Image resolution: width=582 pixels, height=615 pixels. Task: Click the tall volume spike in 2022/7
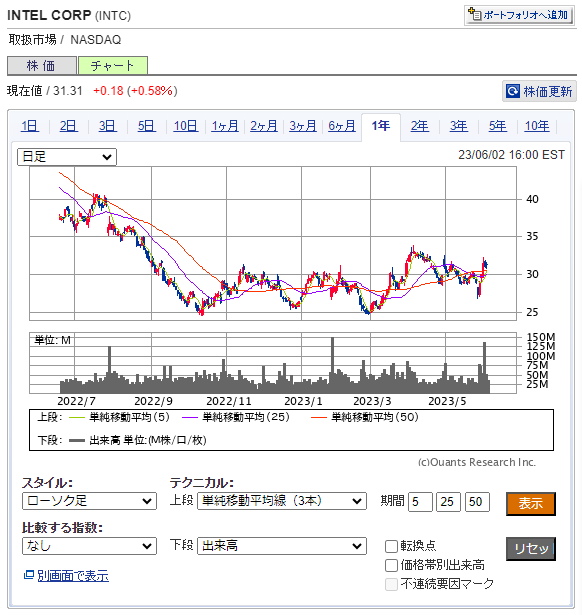pyautogui.click(x=109, y=369)
